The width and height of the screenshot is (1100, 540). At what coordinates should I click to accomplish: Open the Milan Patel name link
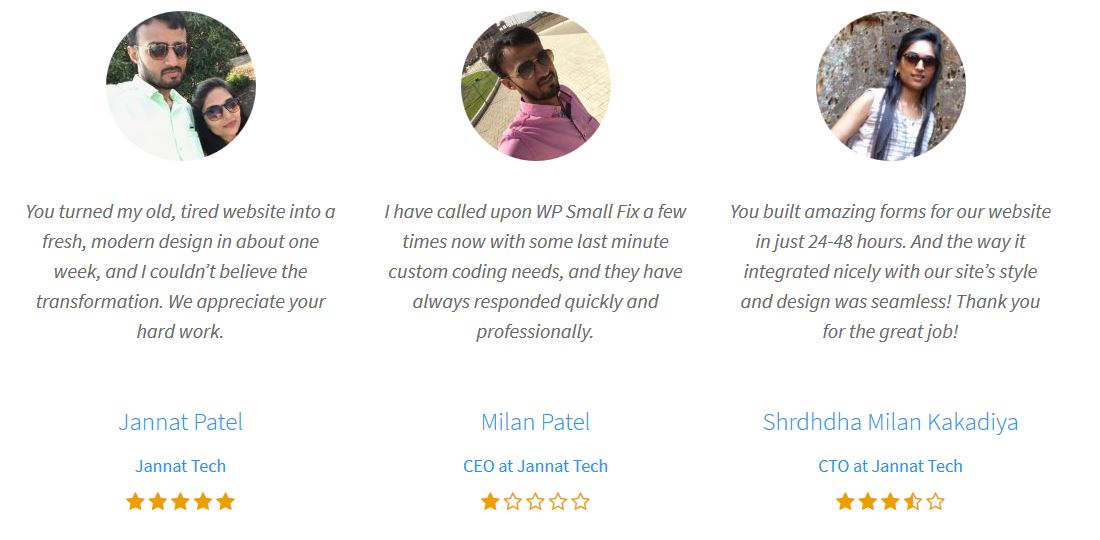coord(535,422)
